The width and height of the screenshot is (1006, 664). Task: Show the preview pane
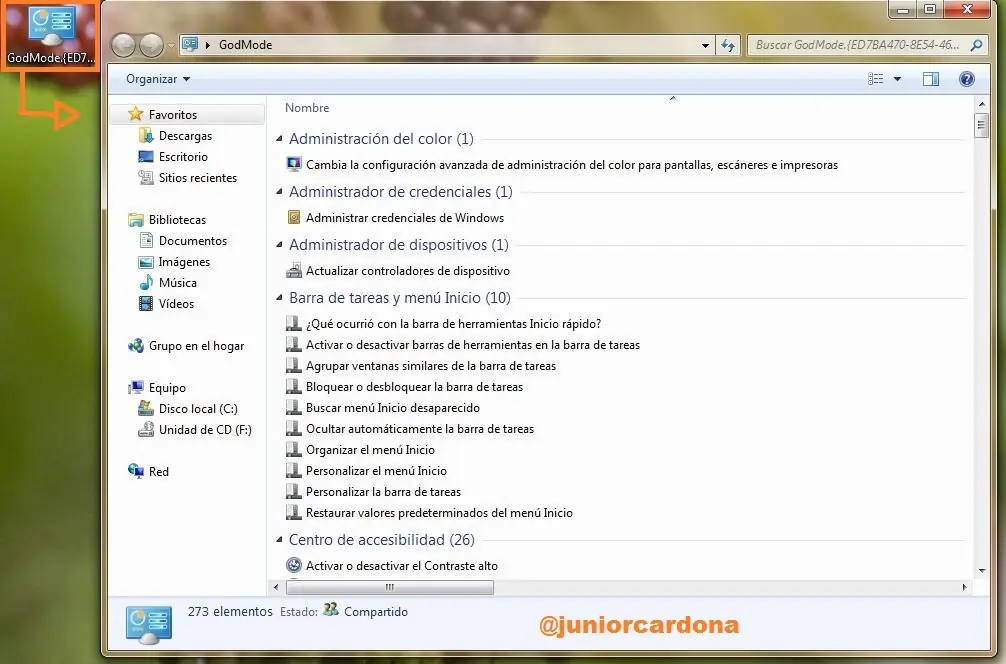click(x=930, y=79)
